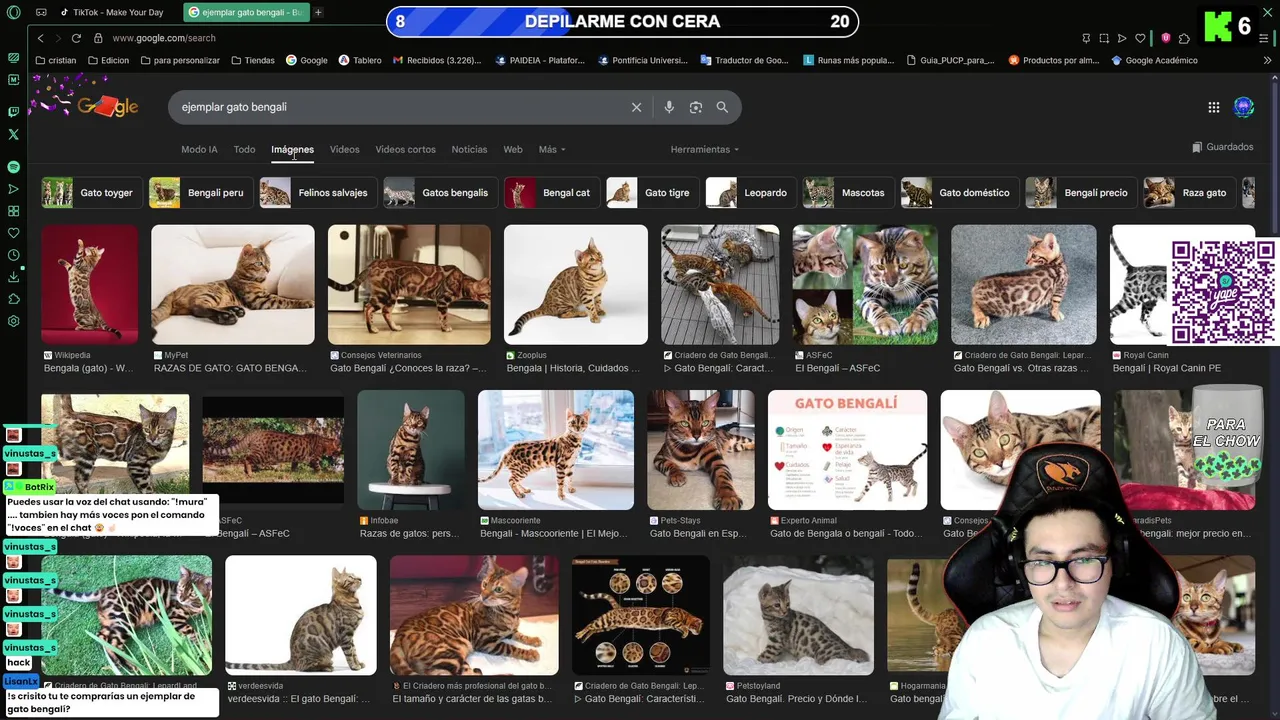Filter by Felinos salvajes chip

[x=317, y=192]
